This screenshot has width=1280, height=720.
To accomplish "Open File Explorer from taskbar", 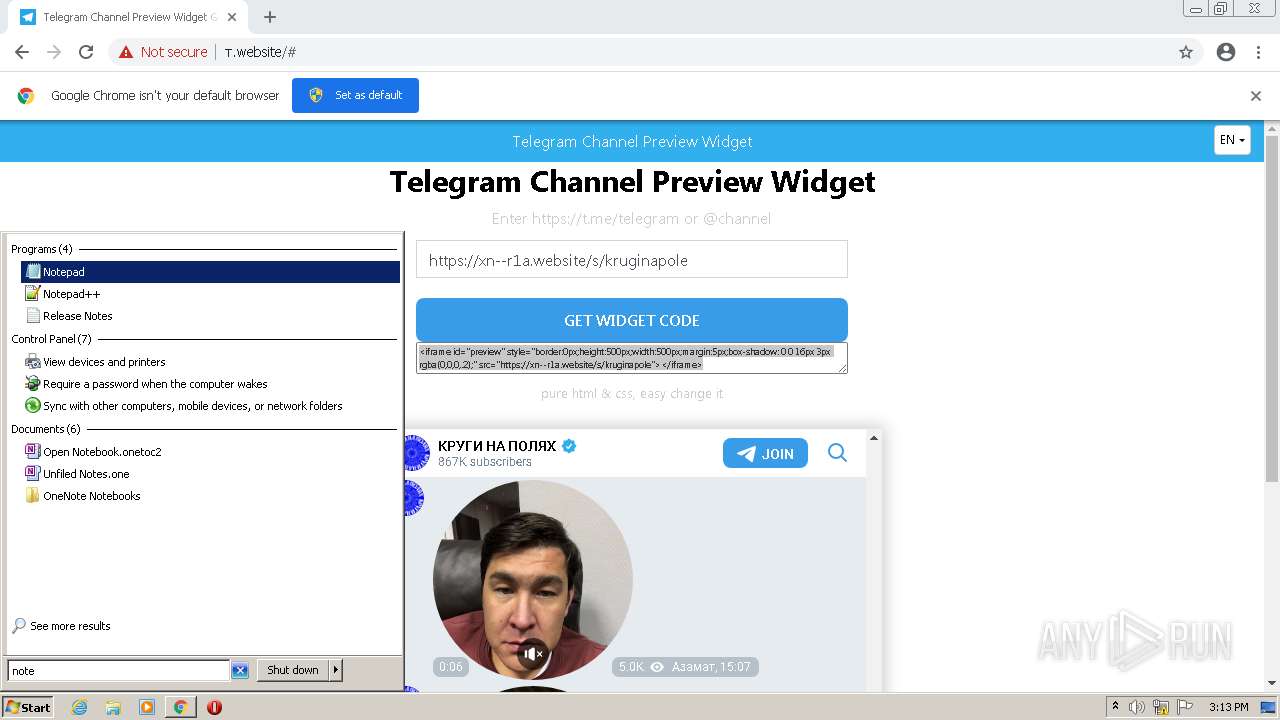I will [x=113, y=707].
